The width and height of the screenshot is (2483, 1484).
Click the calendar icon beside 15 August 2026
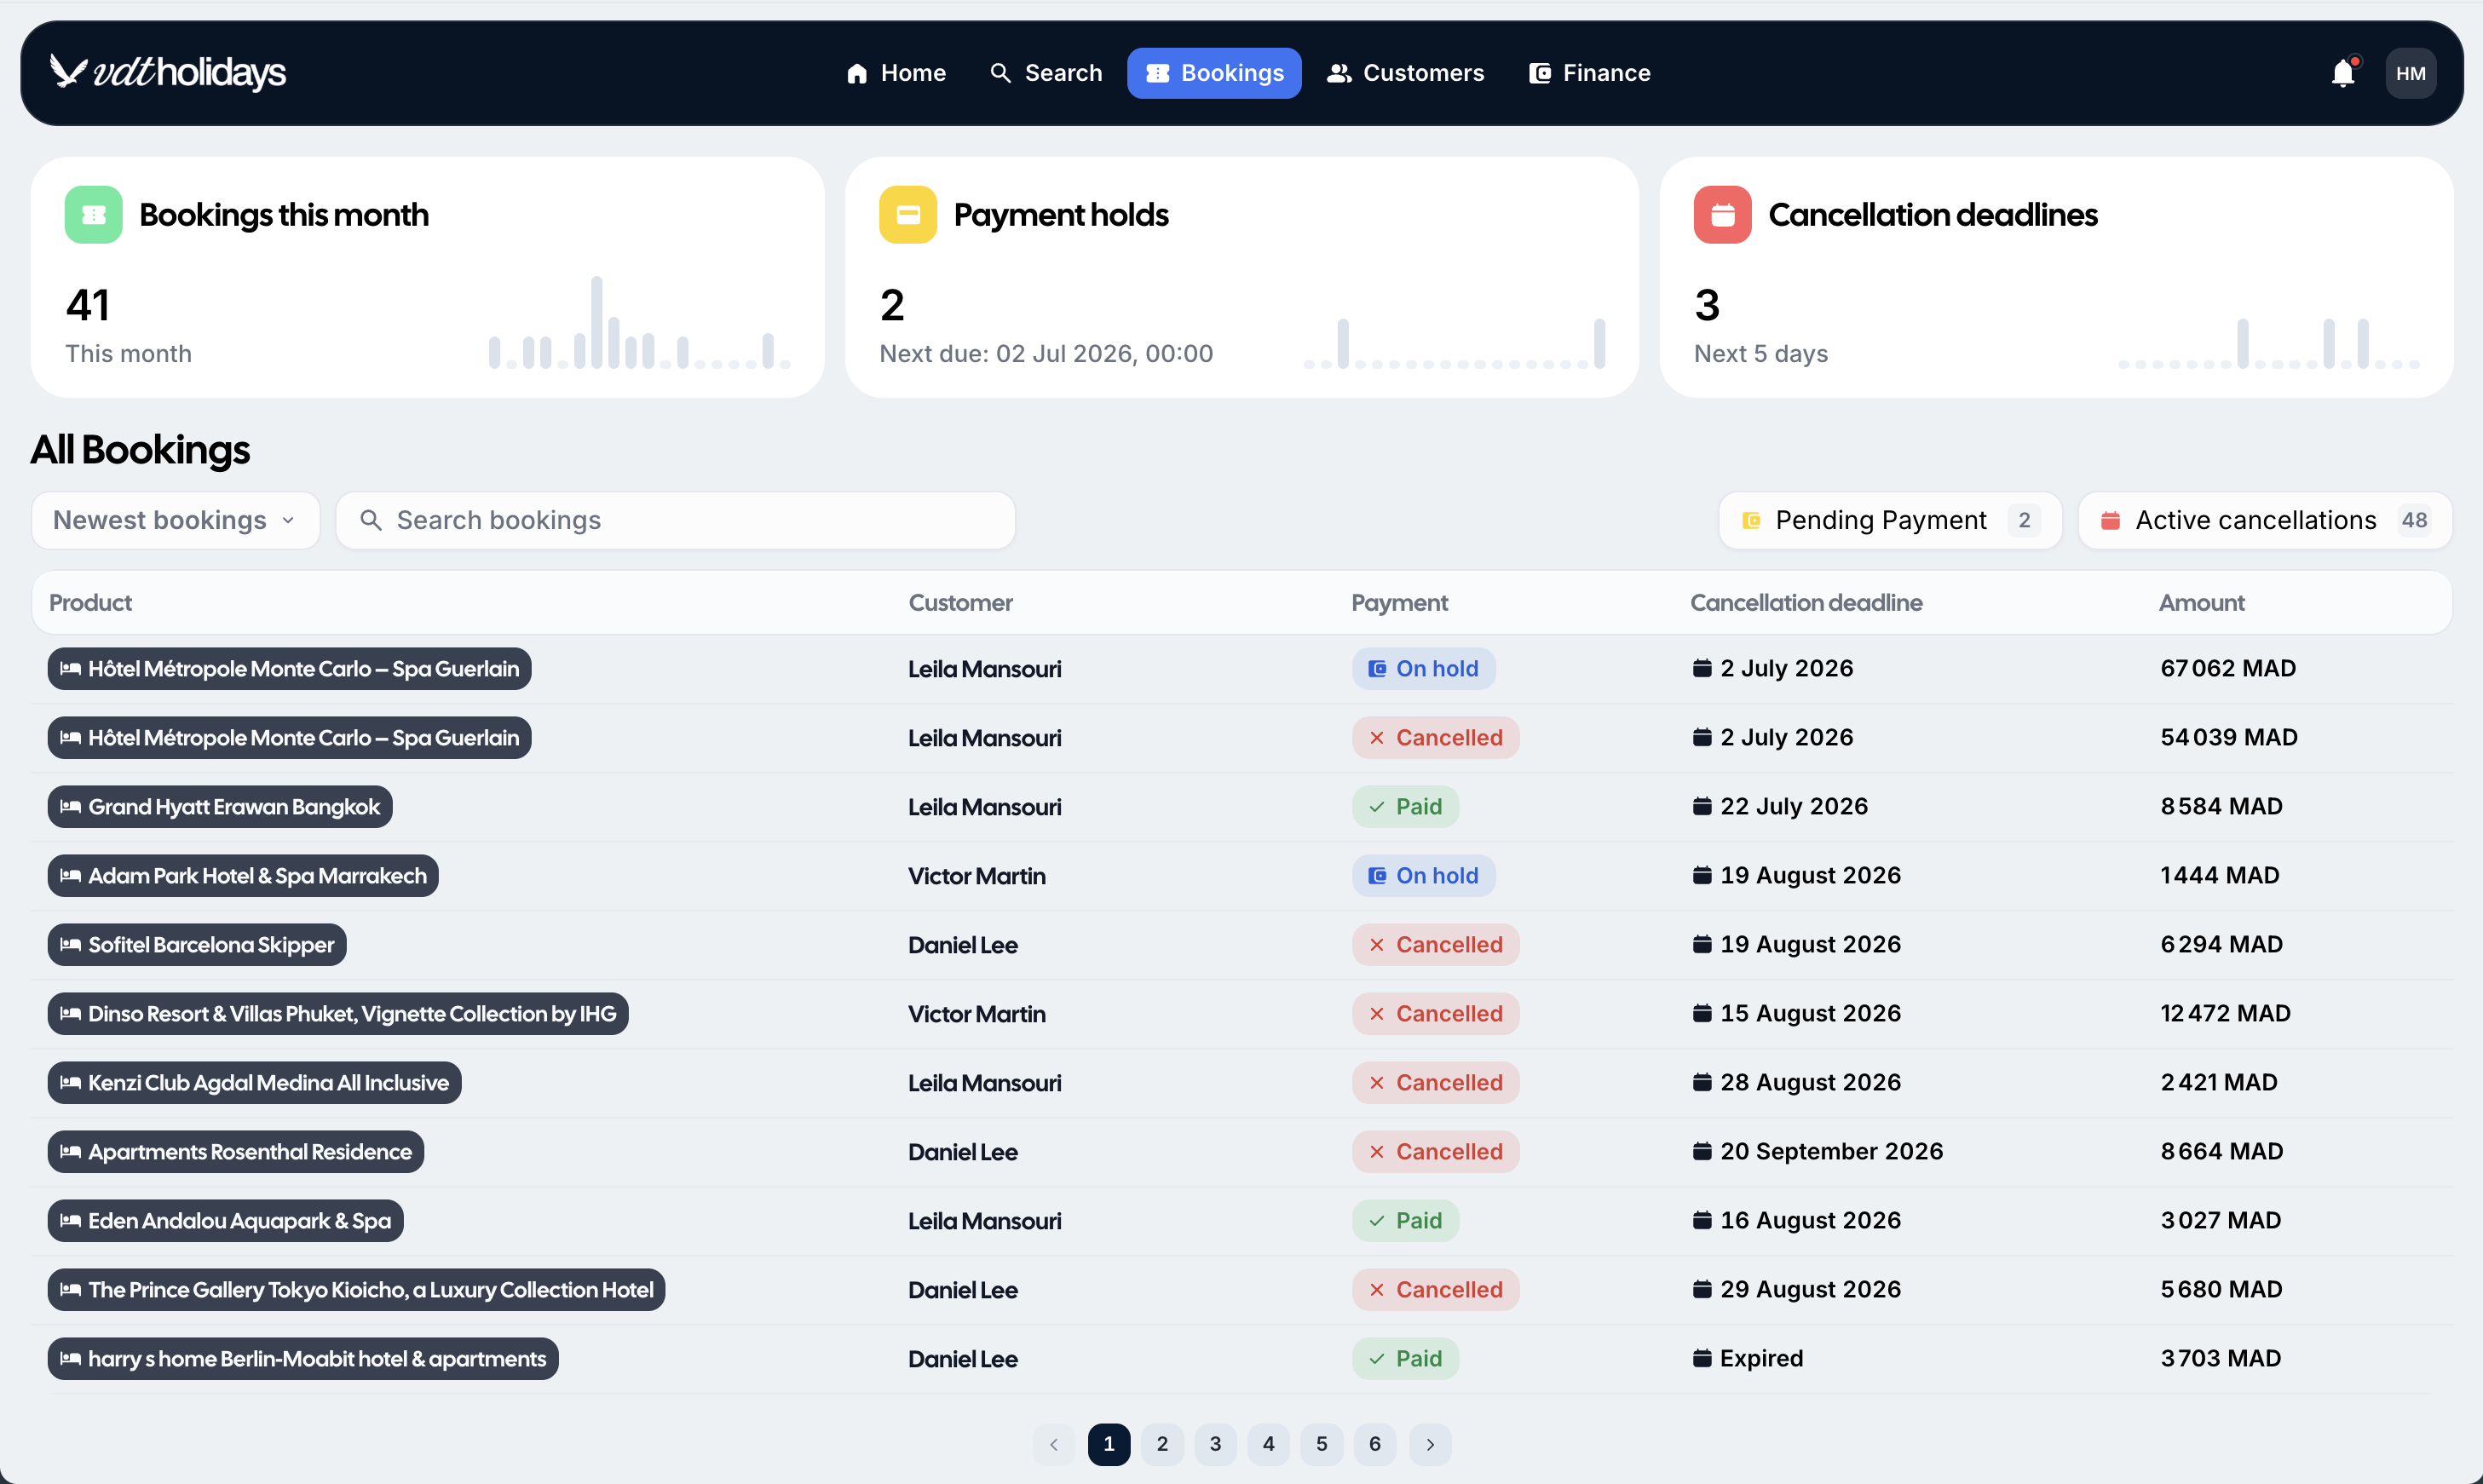coord(1701,1013)
